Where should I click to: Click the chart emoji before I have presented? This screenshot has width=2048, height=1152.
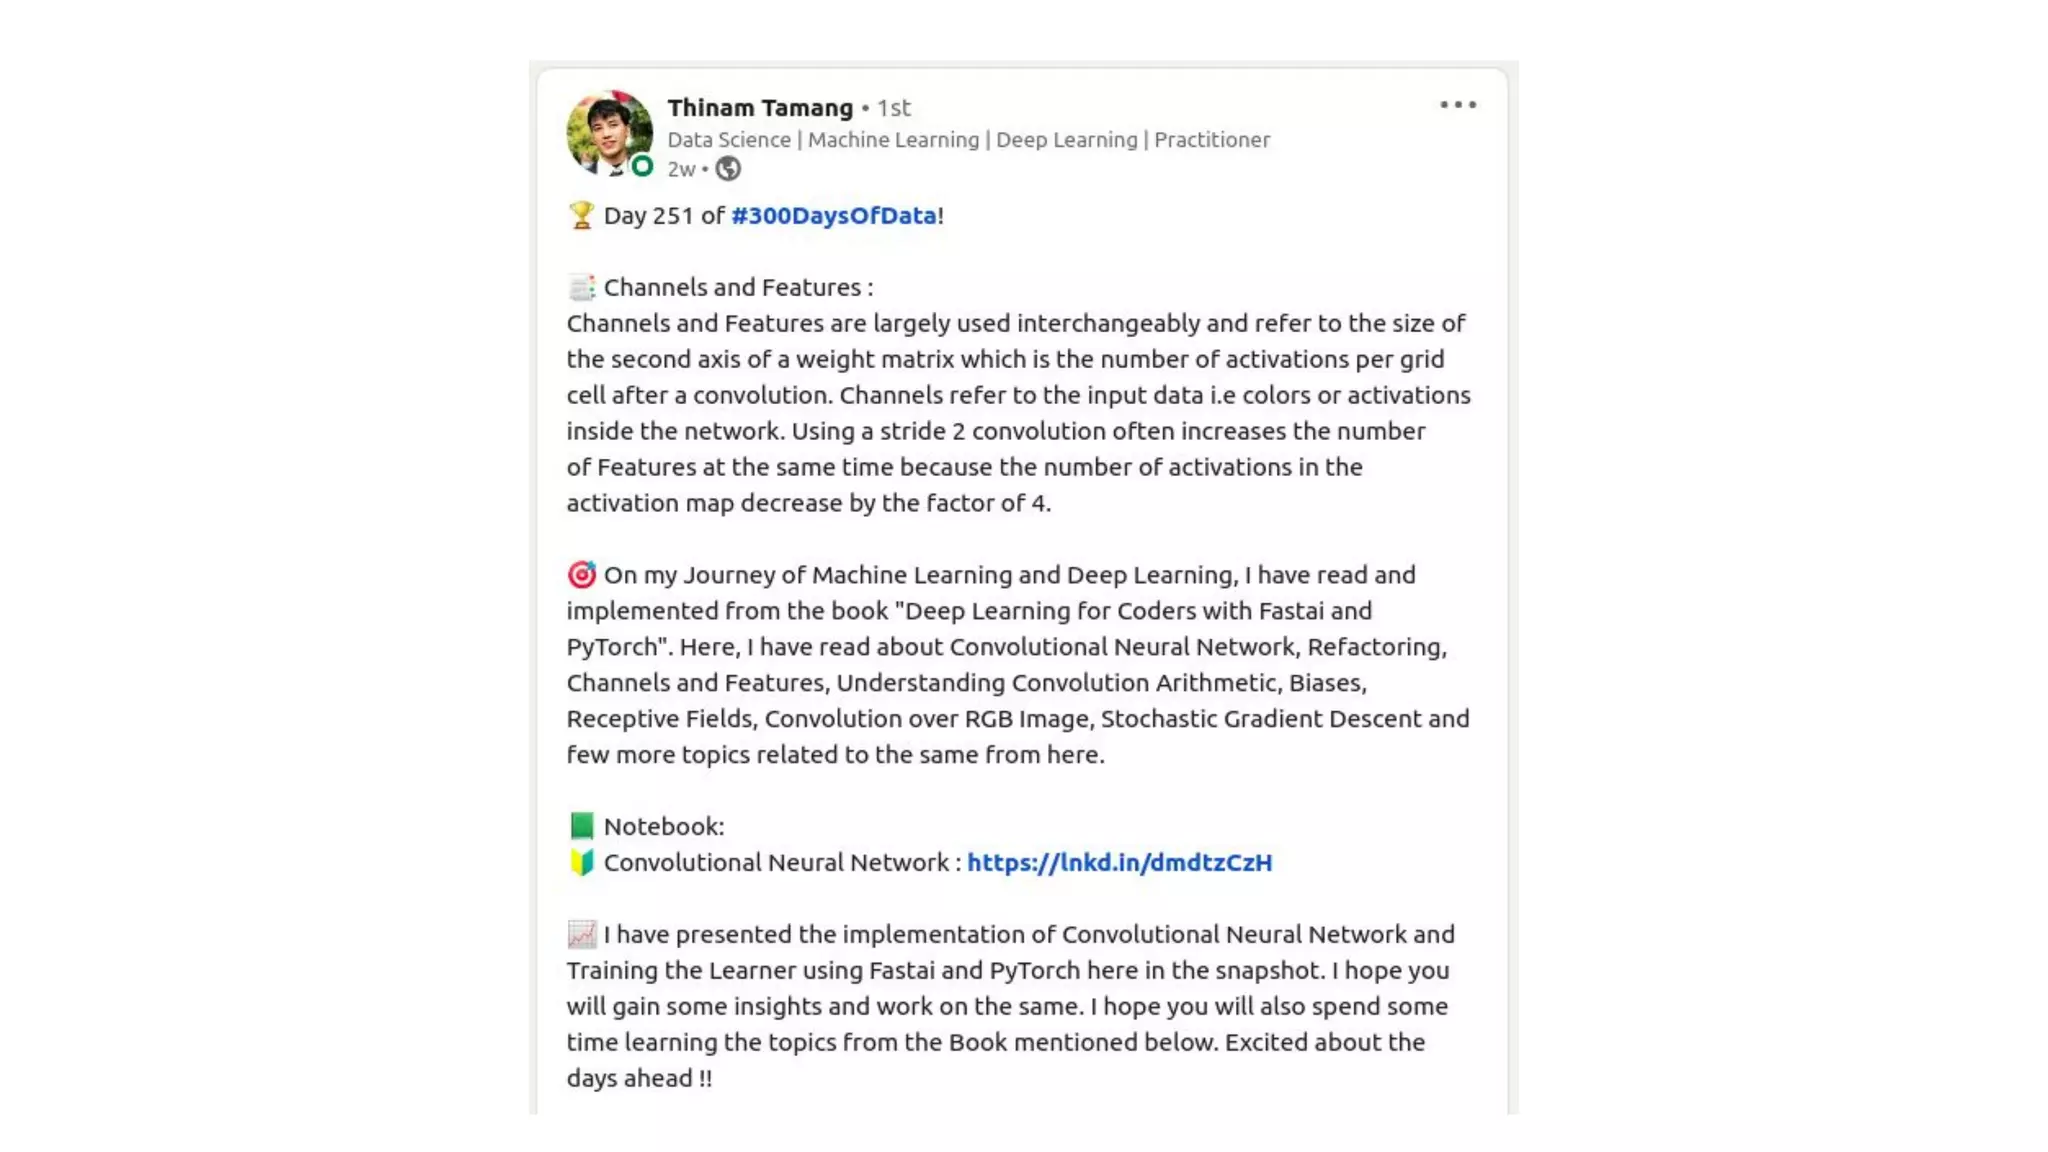(581, 935)
